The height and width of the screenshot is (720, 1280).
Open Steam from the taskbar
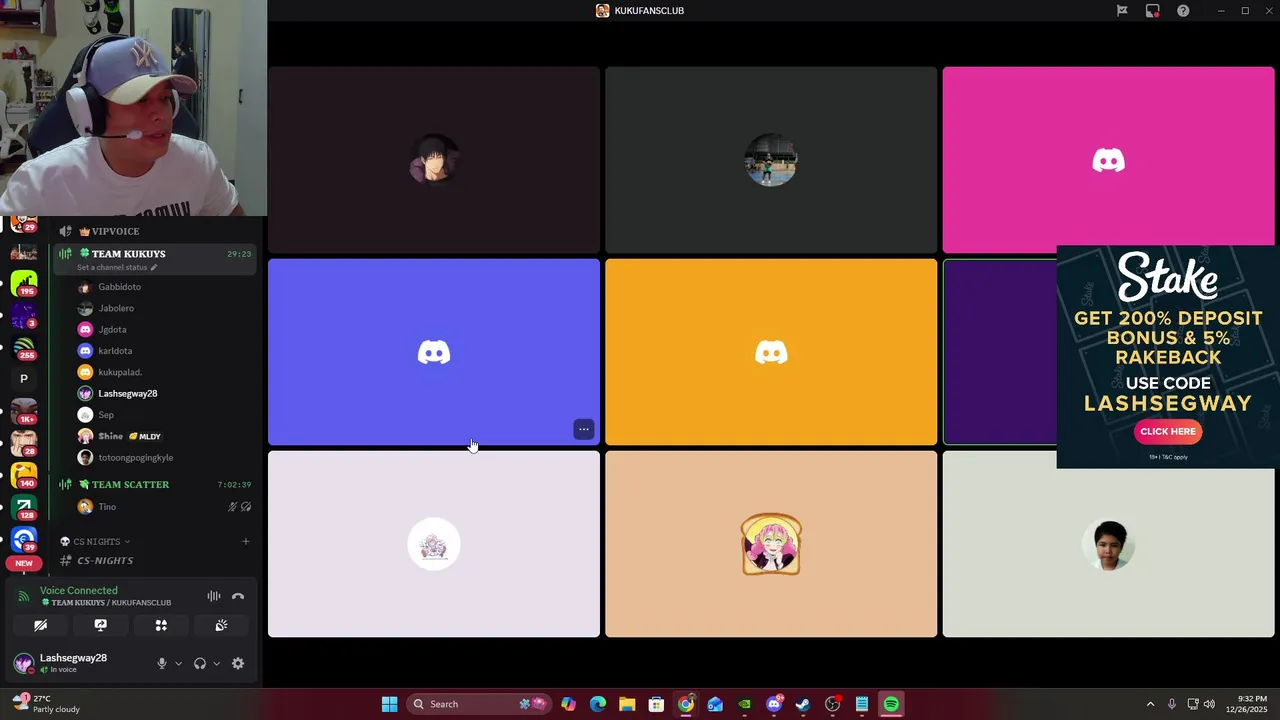pyautogui.click(x=803, y=704)
